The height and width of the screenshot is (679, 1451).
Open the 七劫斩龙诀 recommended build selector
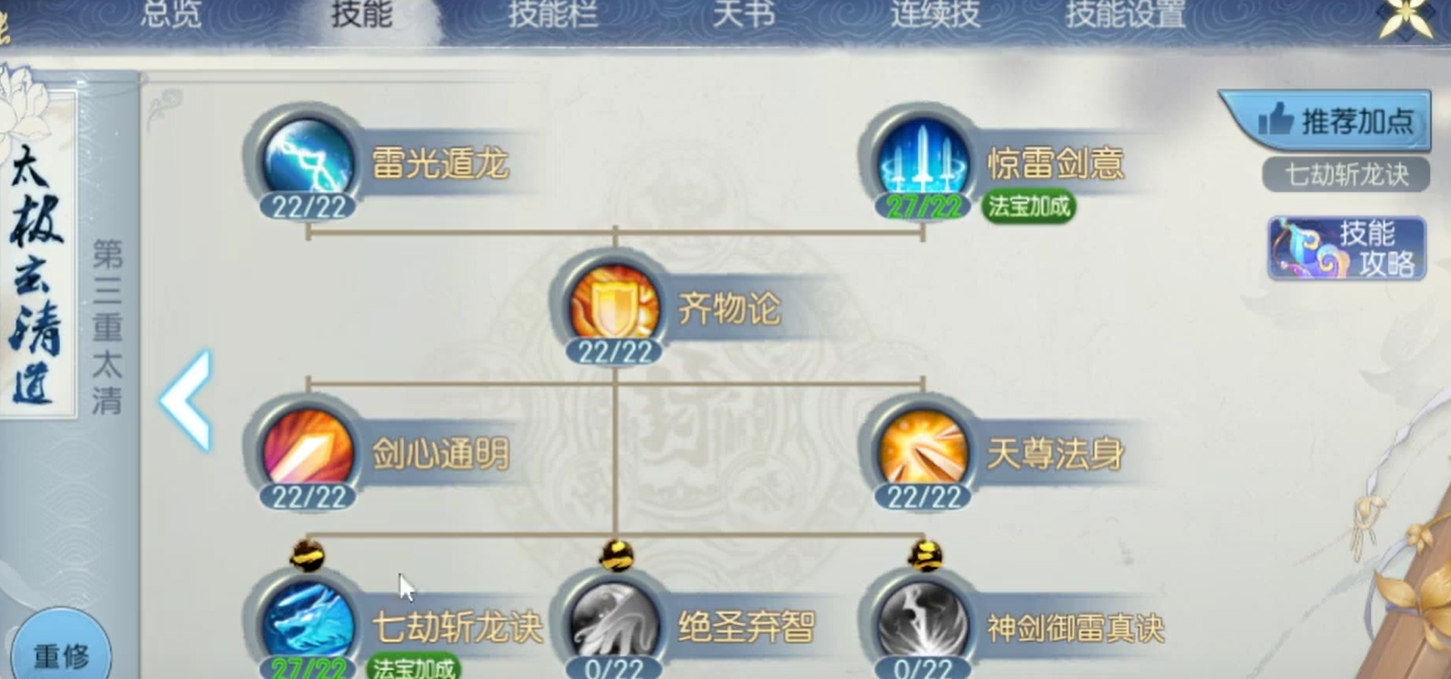click(1346, 176)
